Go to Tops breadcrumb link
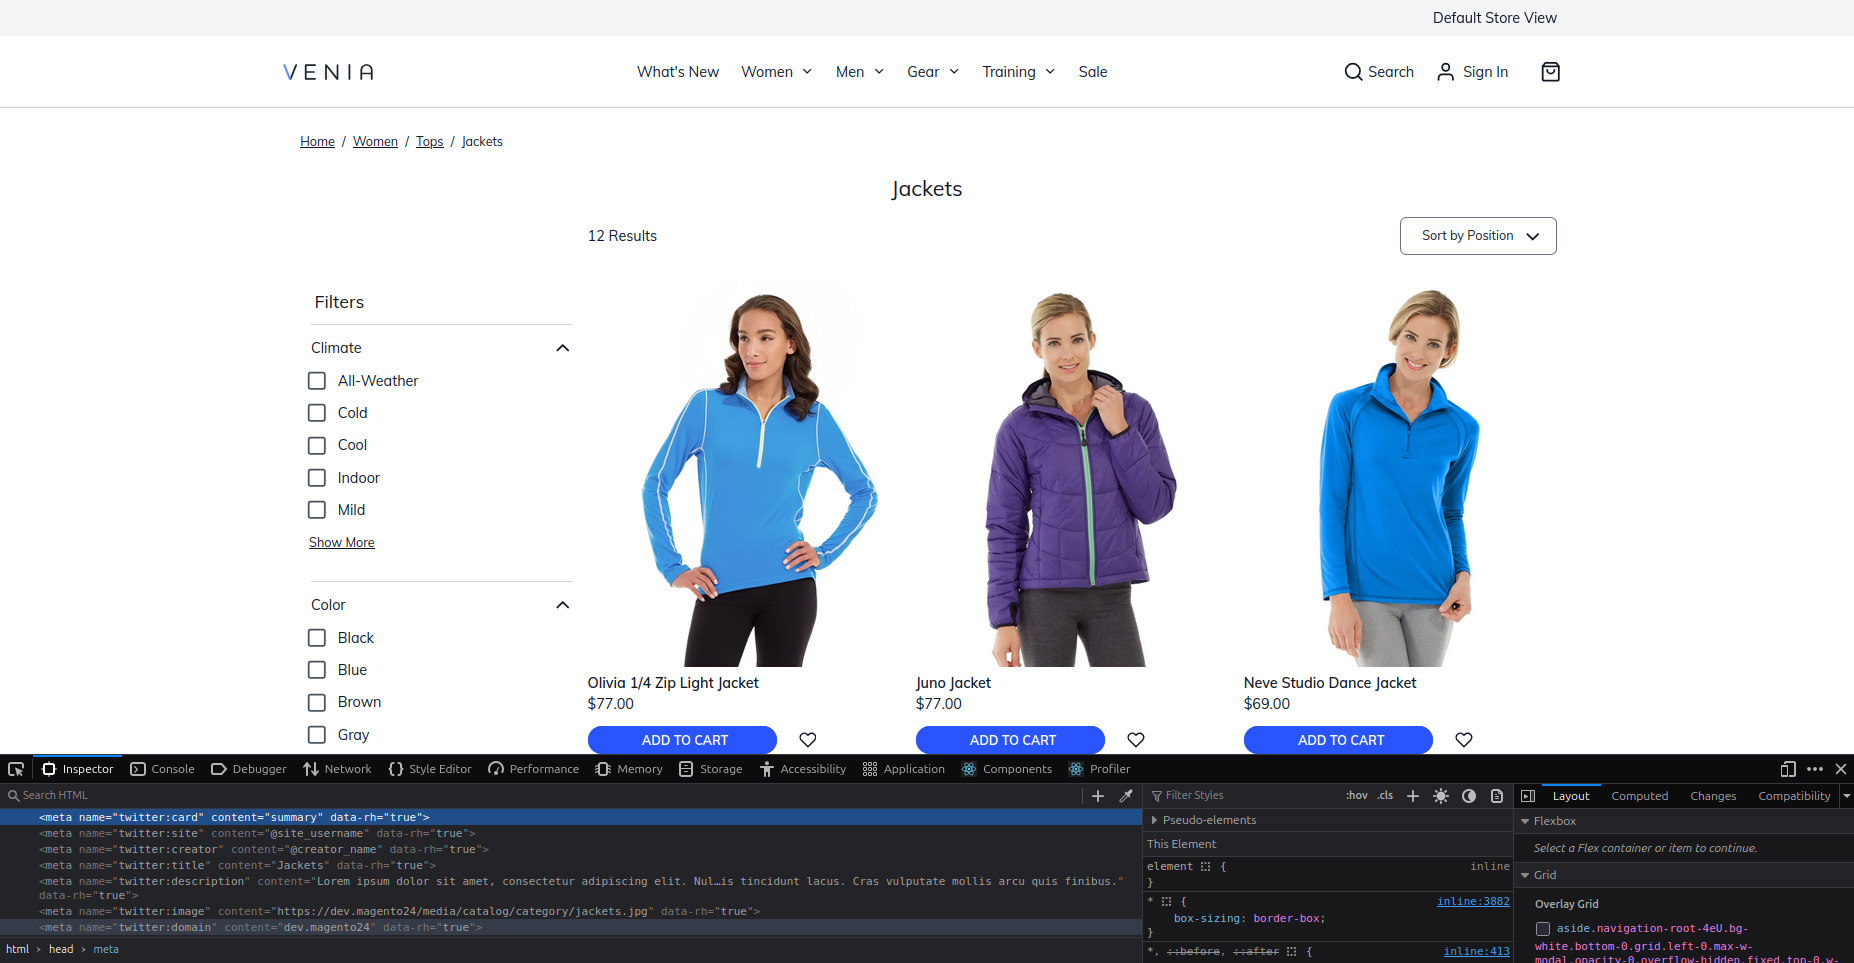Image resolution: width=1854 pixels, height=963 pixels. tap(430, 142)
